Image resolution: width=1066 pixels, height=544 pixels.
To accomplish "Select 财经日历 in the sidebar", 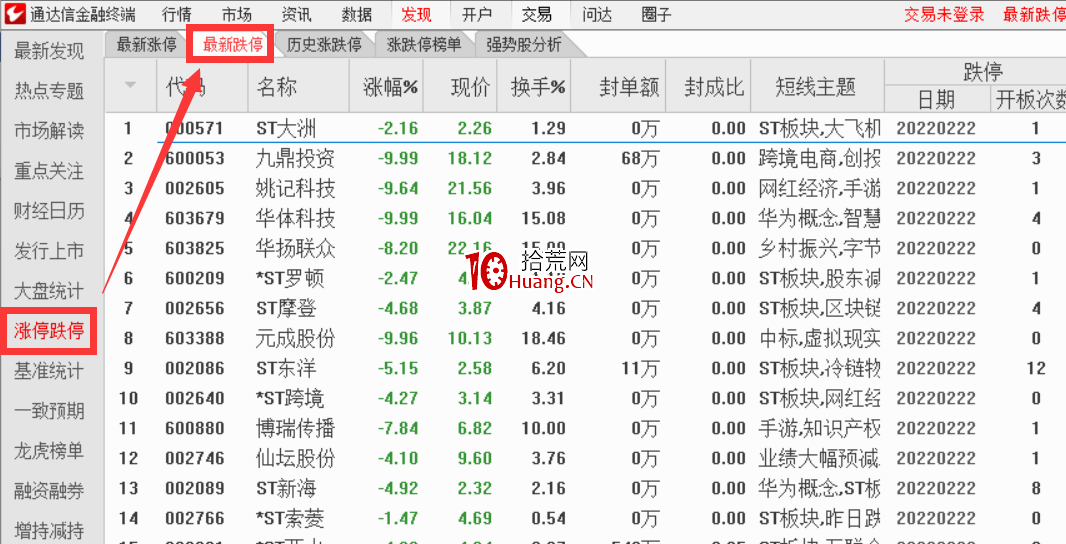I will click(x=49, y=211).
